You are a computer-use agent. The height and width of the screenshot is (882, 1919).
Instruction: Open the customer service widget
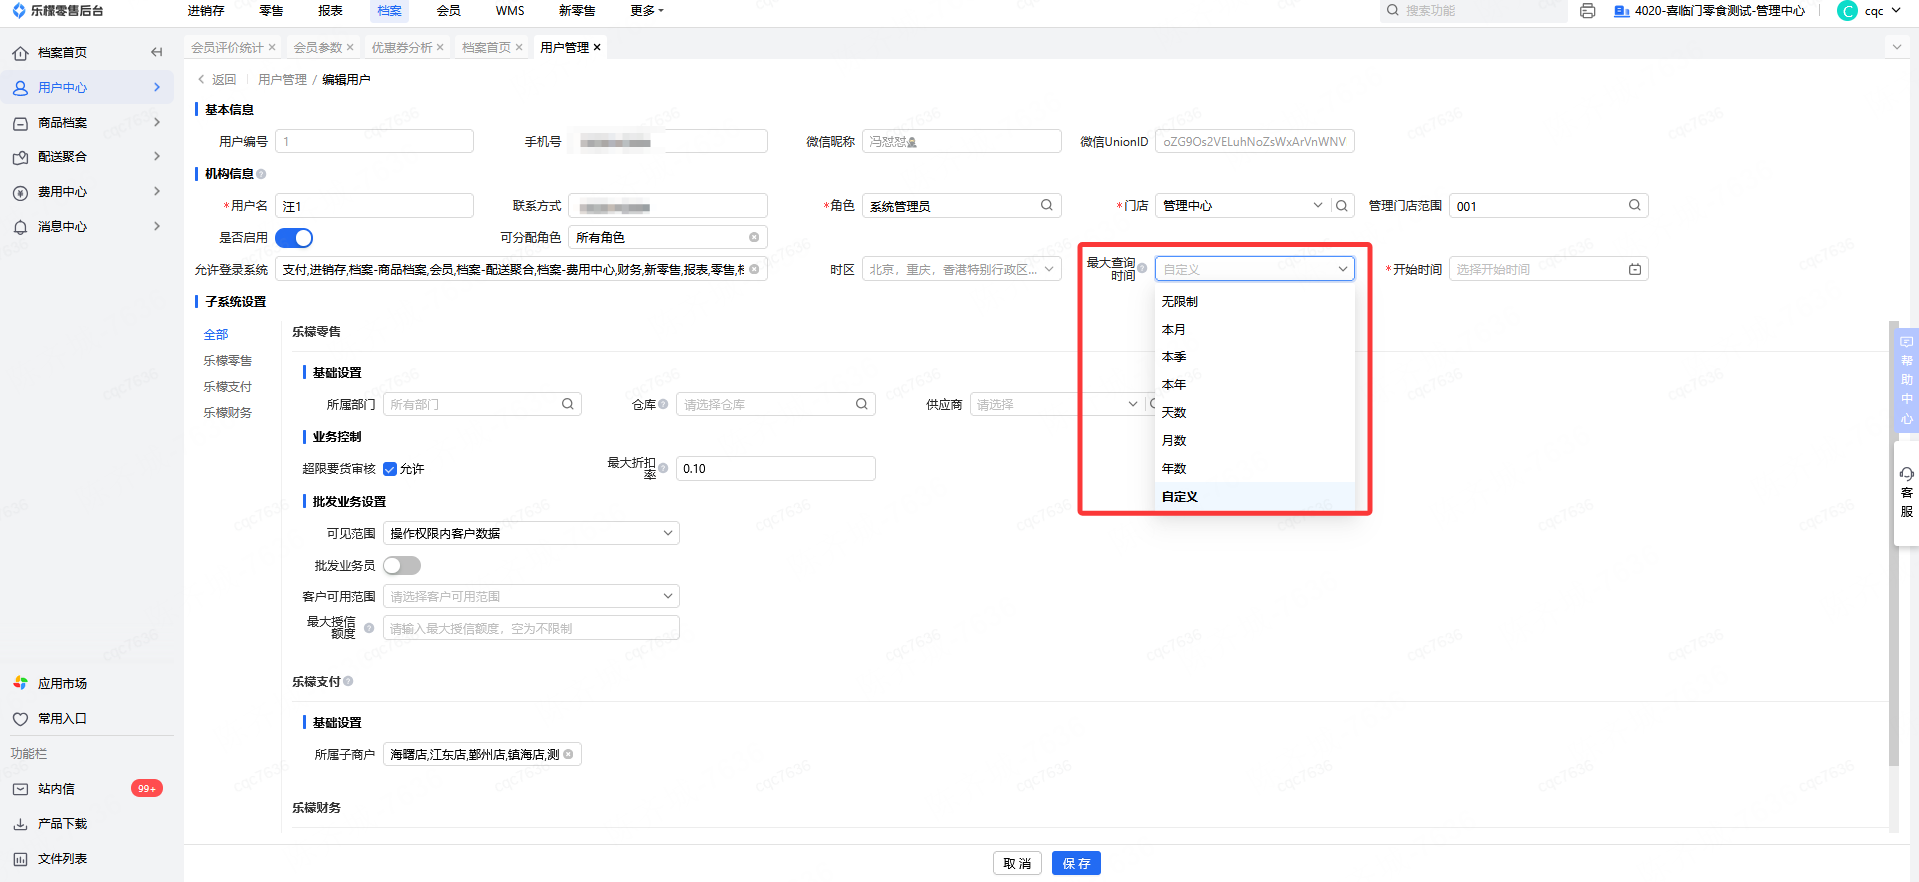pos(1906,491)
